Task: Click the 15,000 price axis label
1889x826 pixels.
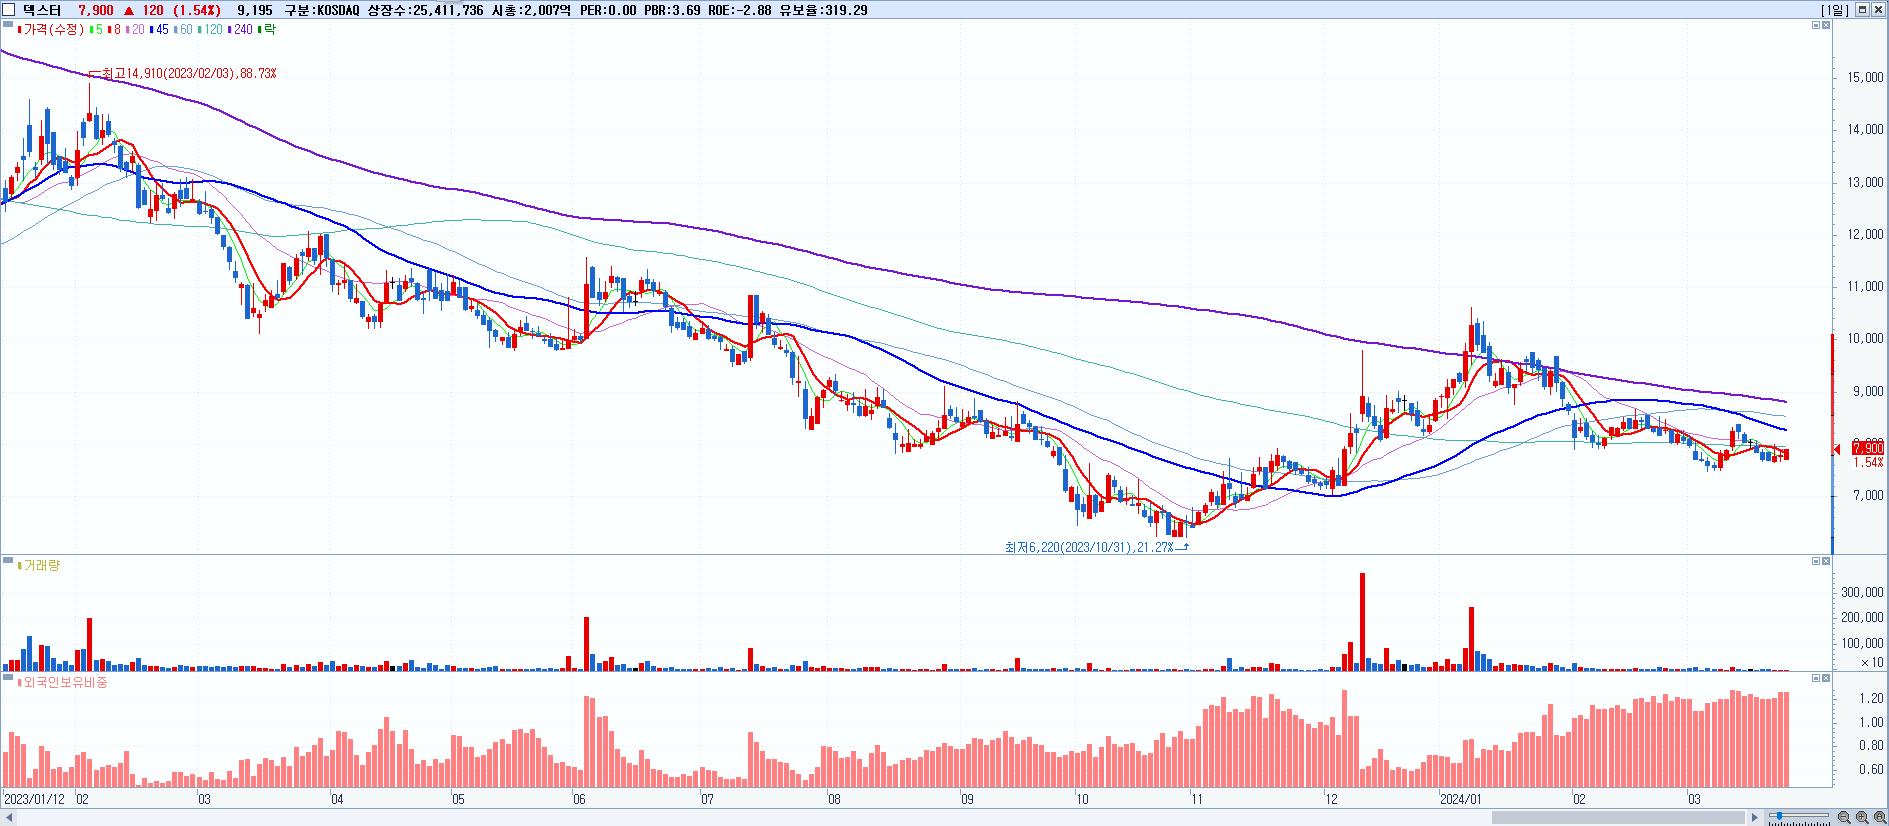Action: (x=1867, y=77)
